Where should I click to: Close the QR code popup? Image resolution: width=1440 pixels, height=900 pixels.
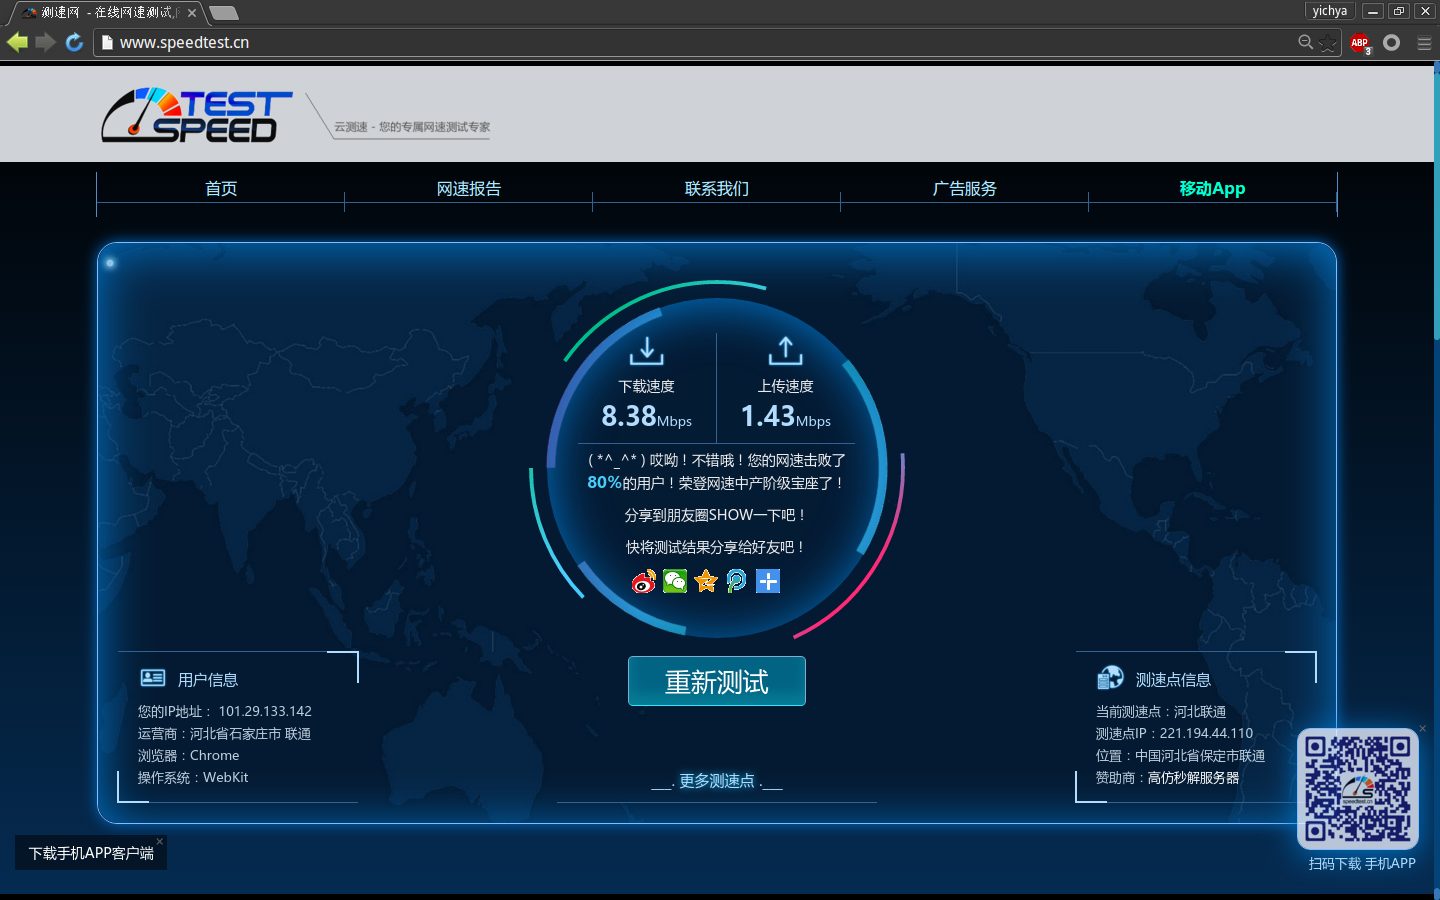pyautogui.click(x=1422, y=728)
